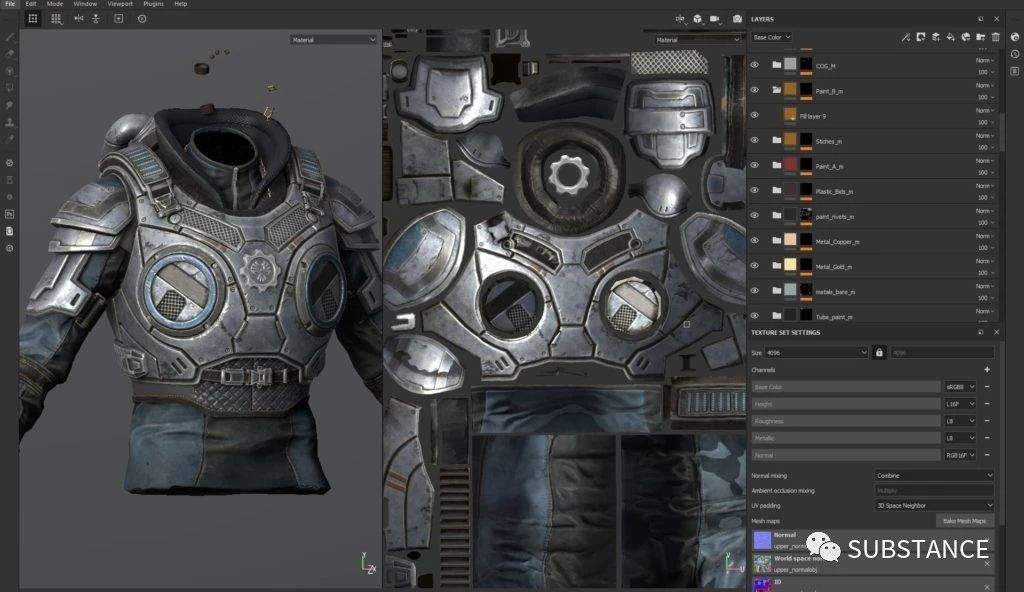Open the Normal mixing Combine dropdown
1024x592 pixels.
(934, 475)
